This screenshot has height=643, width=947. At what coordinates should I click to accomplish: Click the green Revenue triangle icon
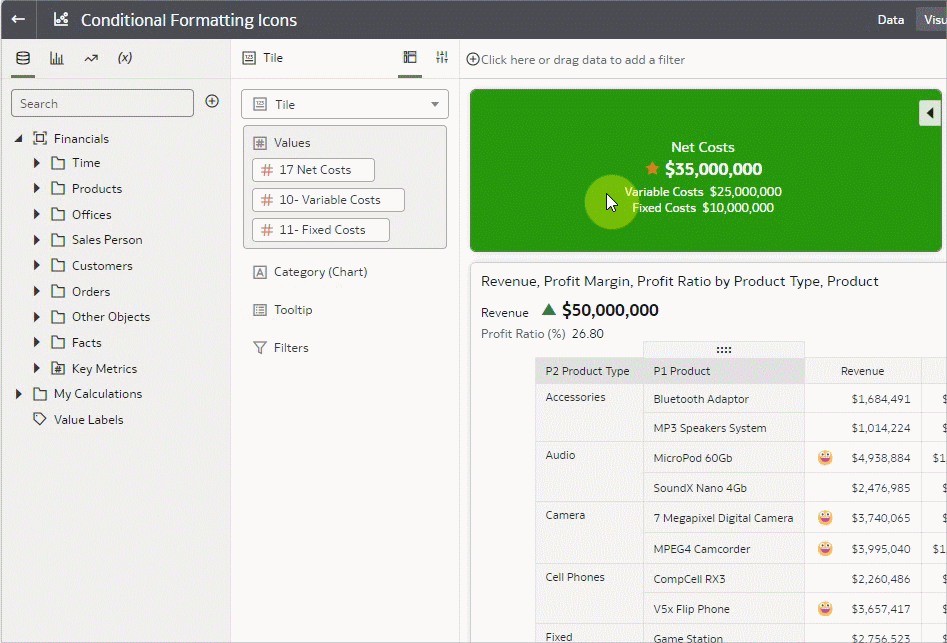pos(548,310)
